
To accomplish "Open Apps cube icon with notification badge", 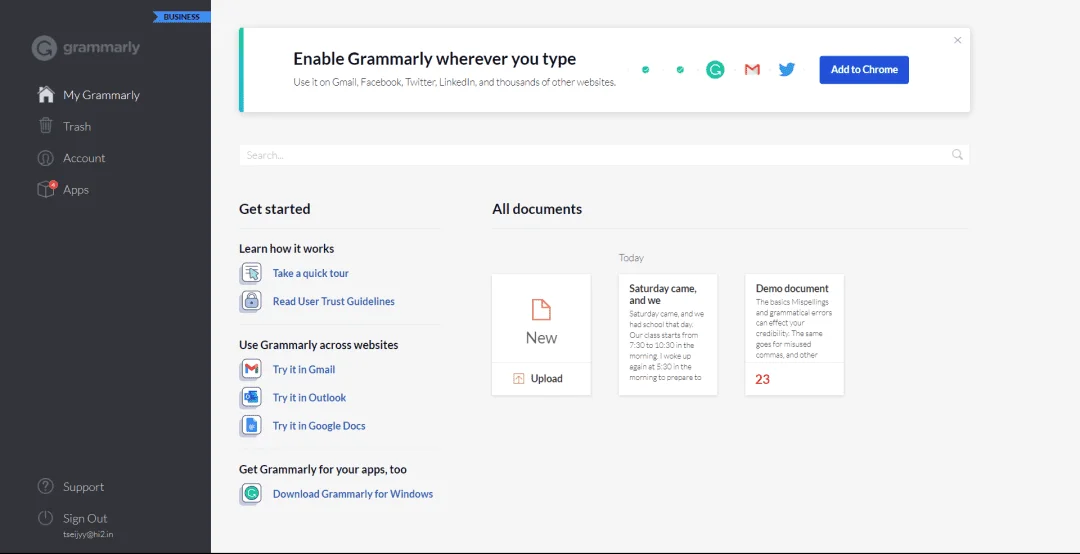I will pyautogui.click(x=45, y=189).
